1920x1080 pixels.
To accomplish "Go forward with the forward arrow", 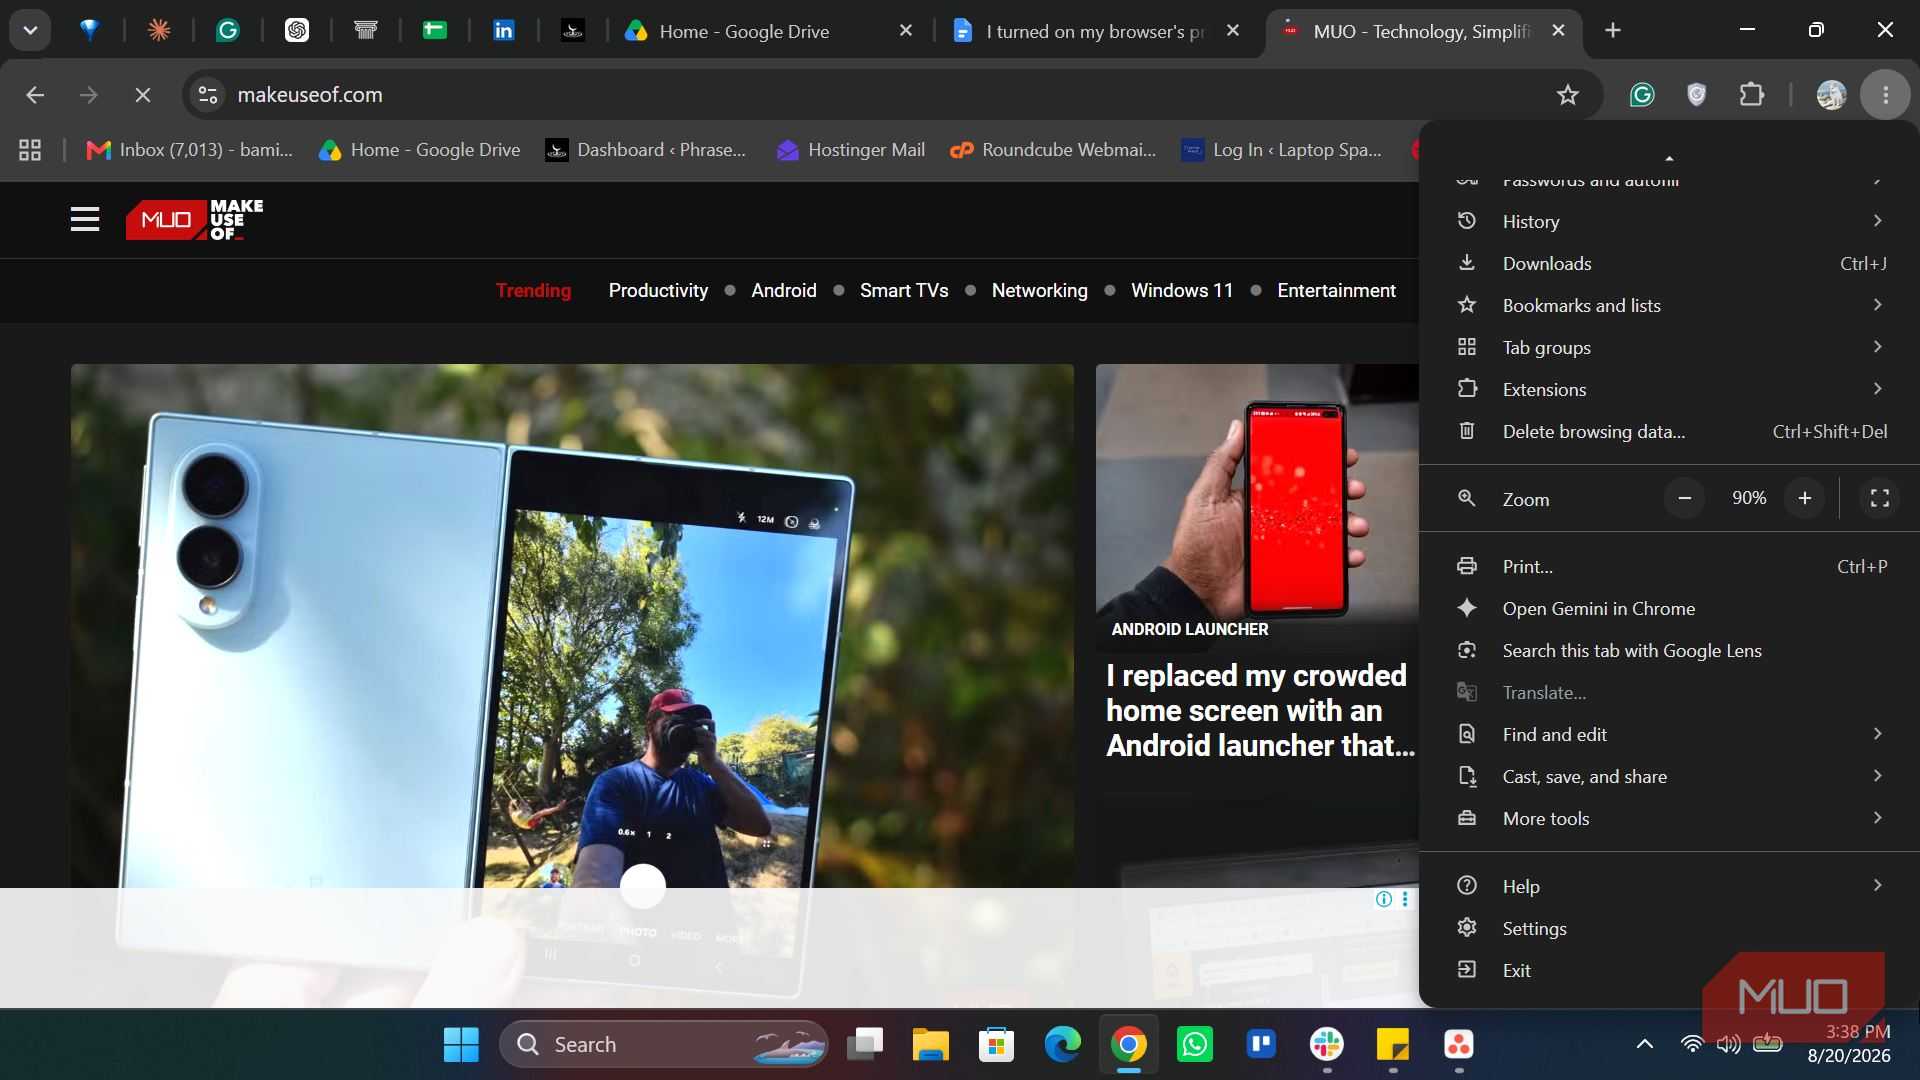I will (89, 95).
